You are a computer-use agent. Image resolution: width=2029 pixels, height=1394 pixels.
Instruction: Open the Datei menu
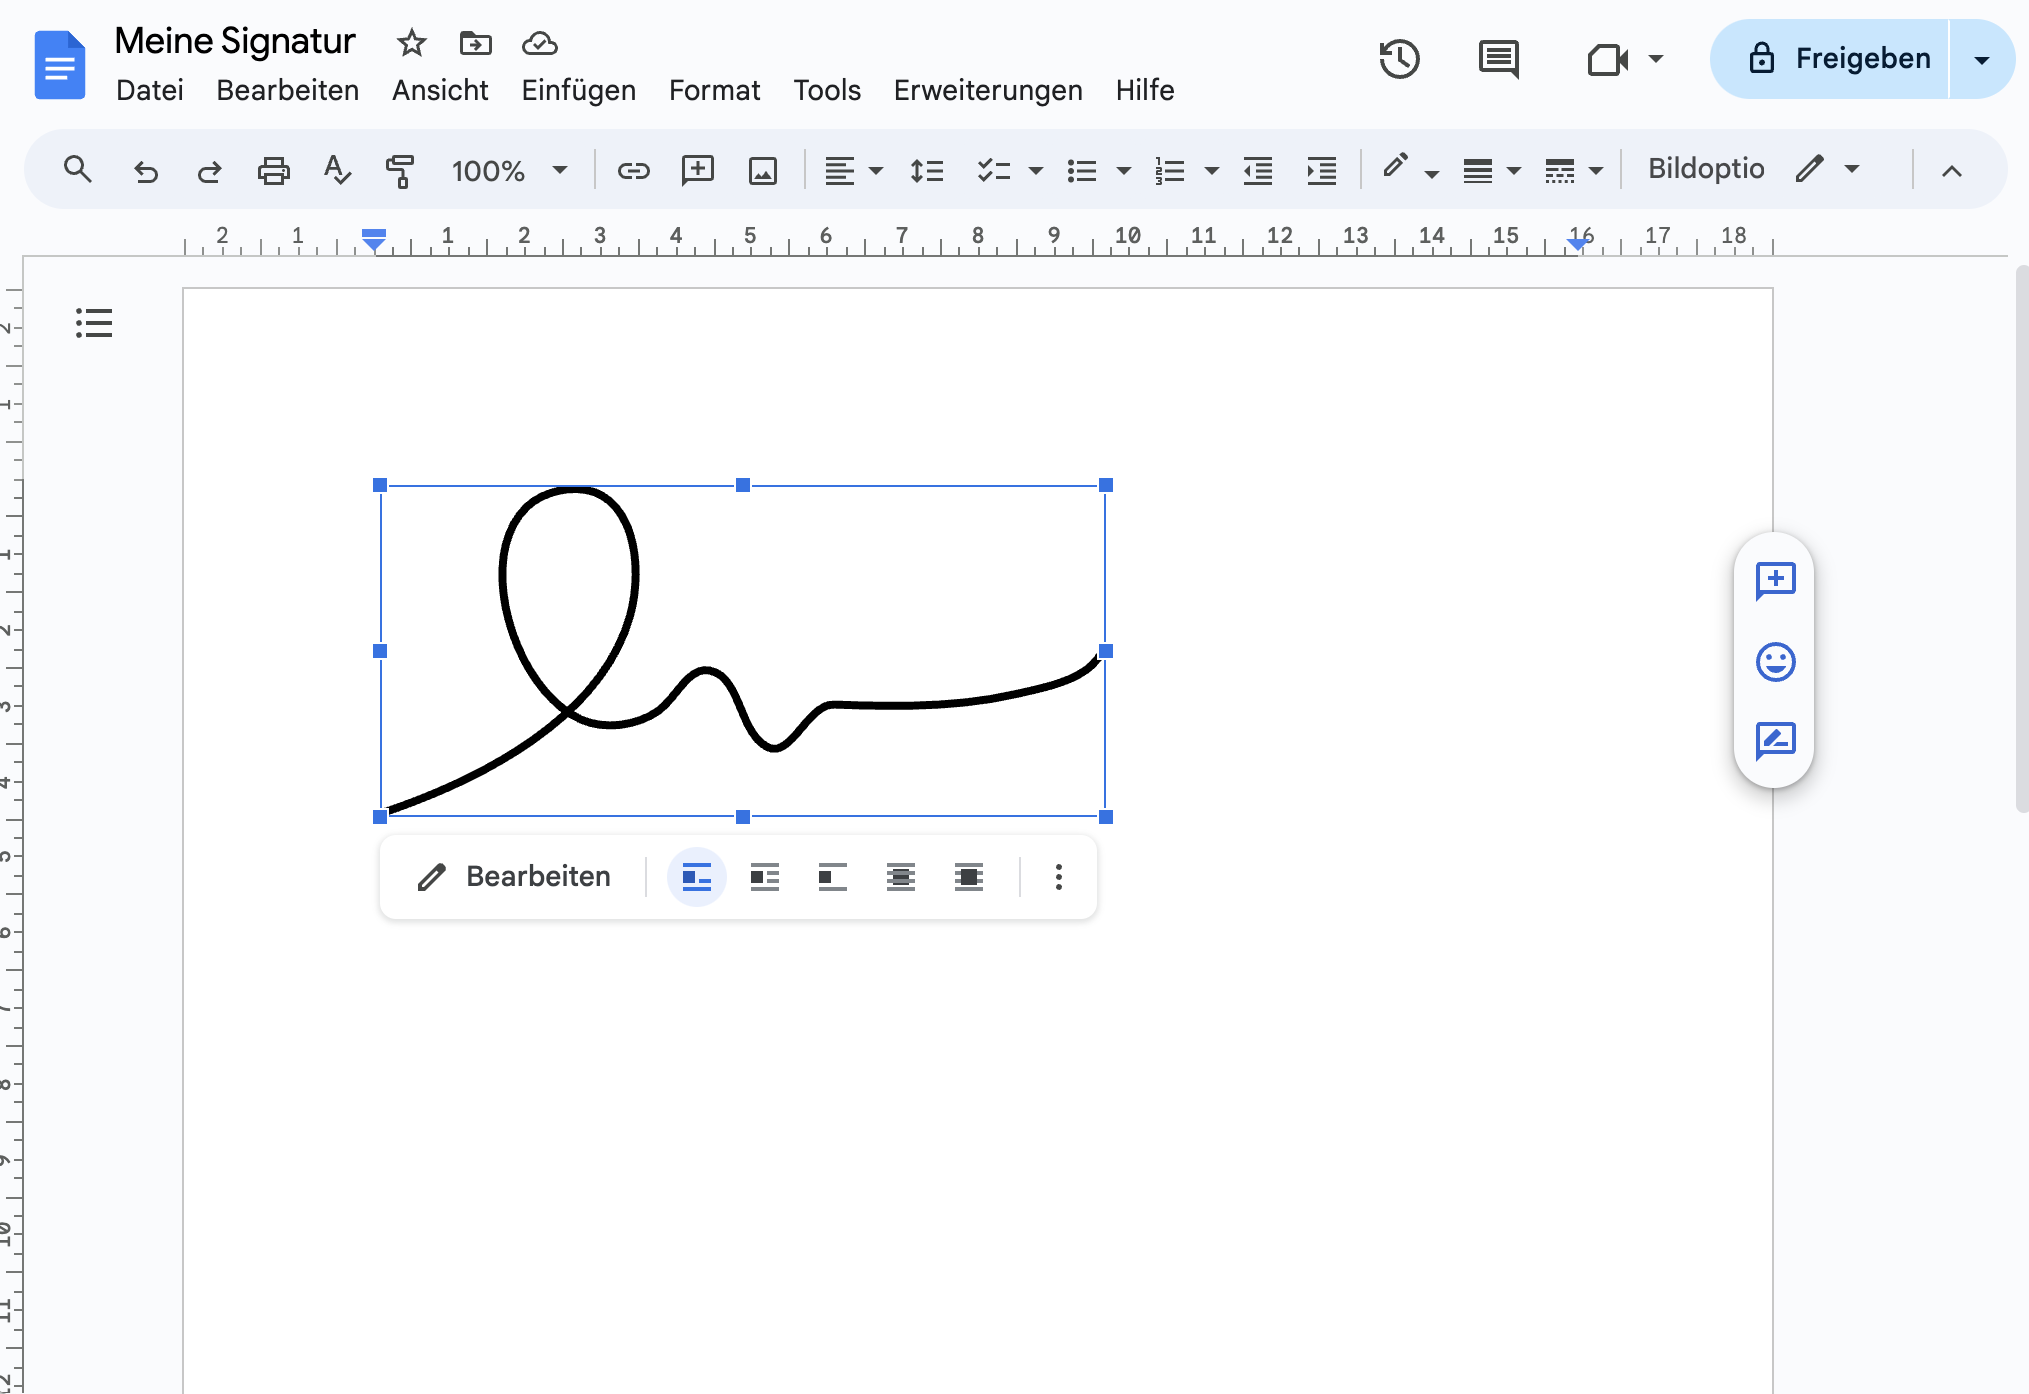(150, 90)
